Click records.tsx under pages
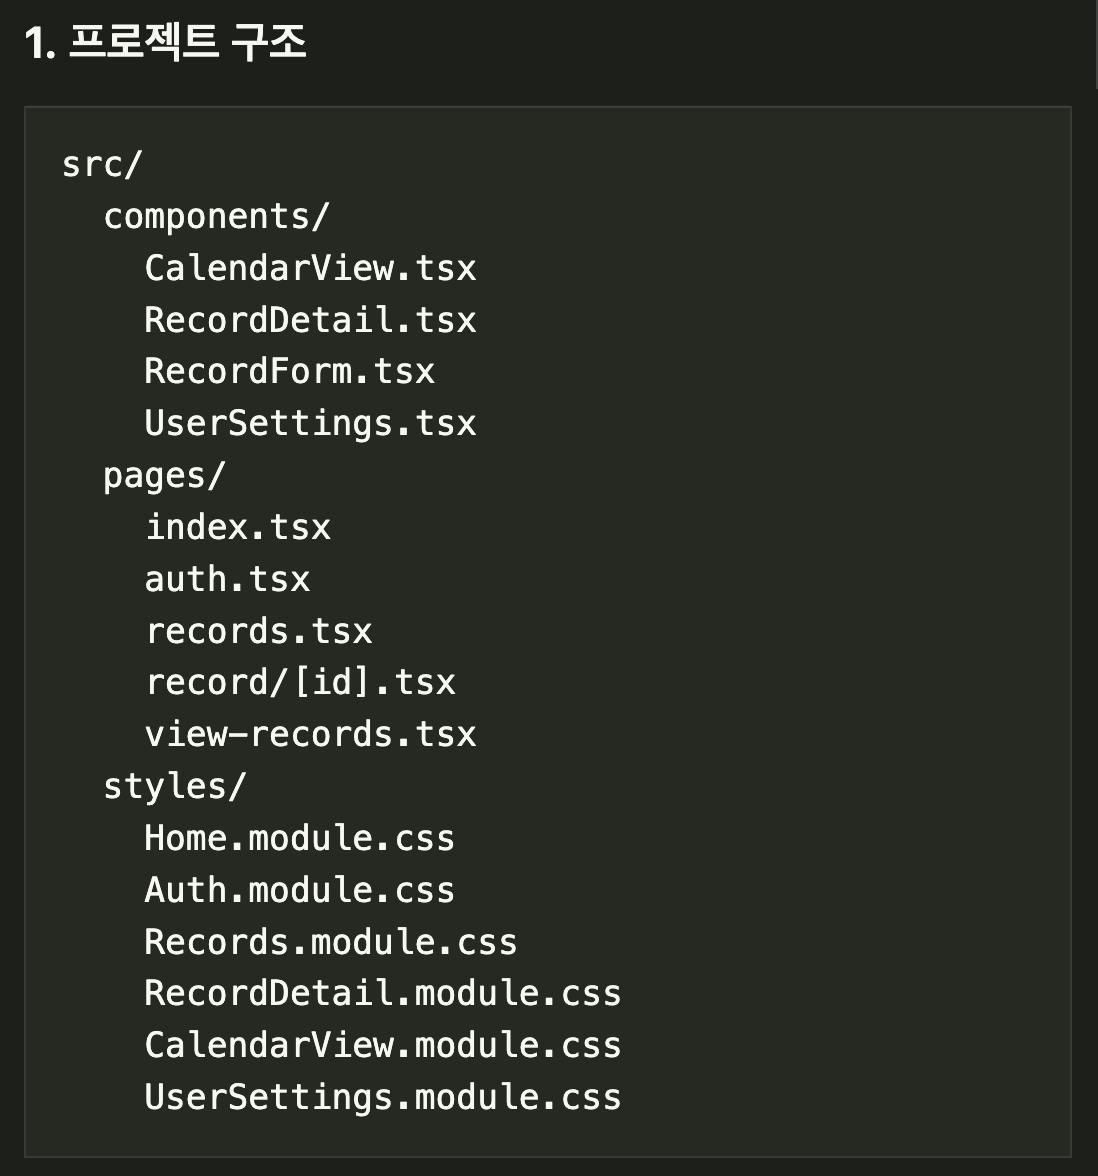 click(x=259, y=631)
